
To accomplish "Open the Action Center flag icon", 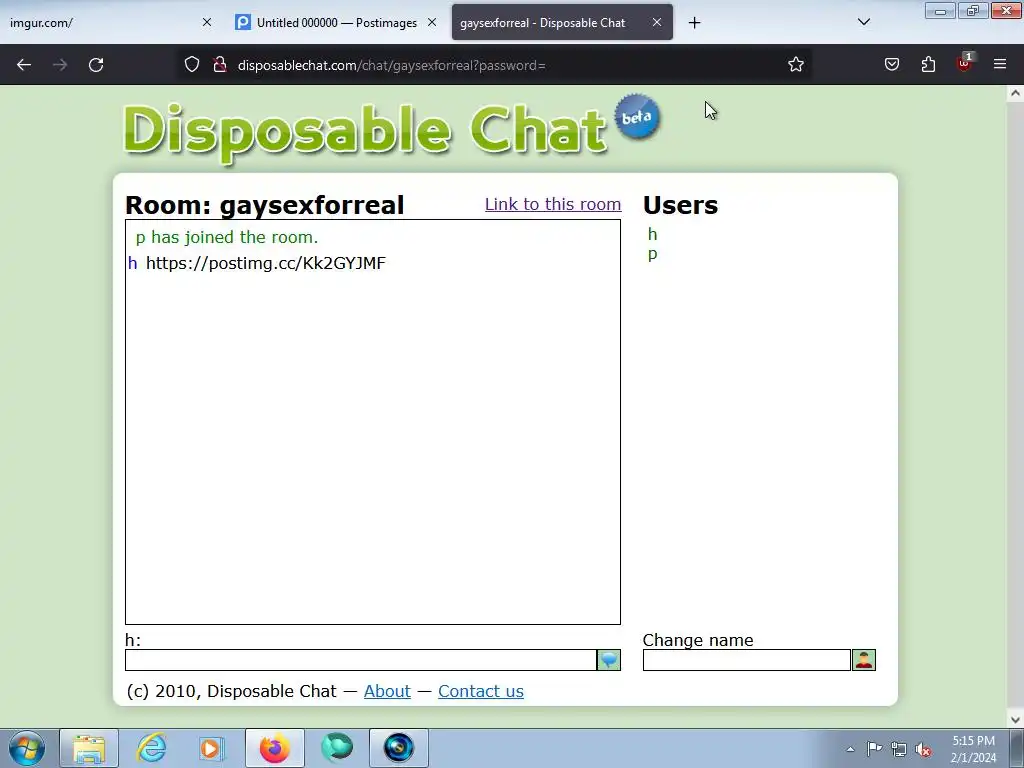I will coord(874,749).
